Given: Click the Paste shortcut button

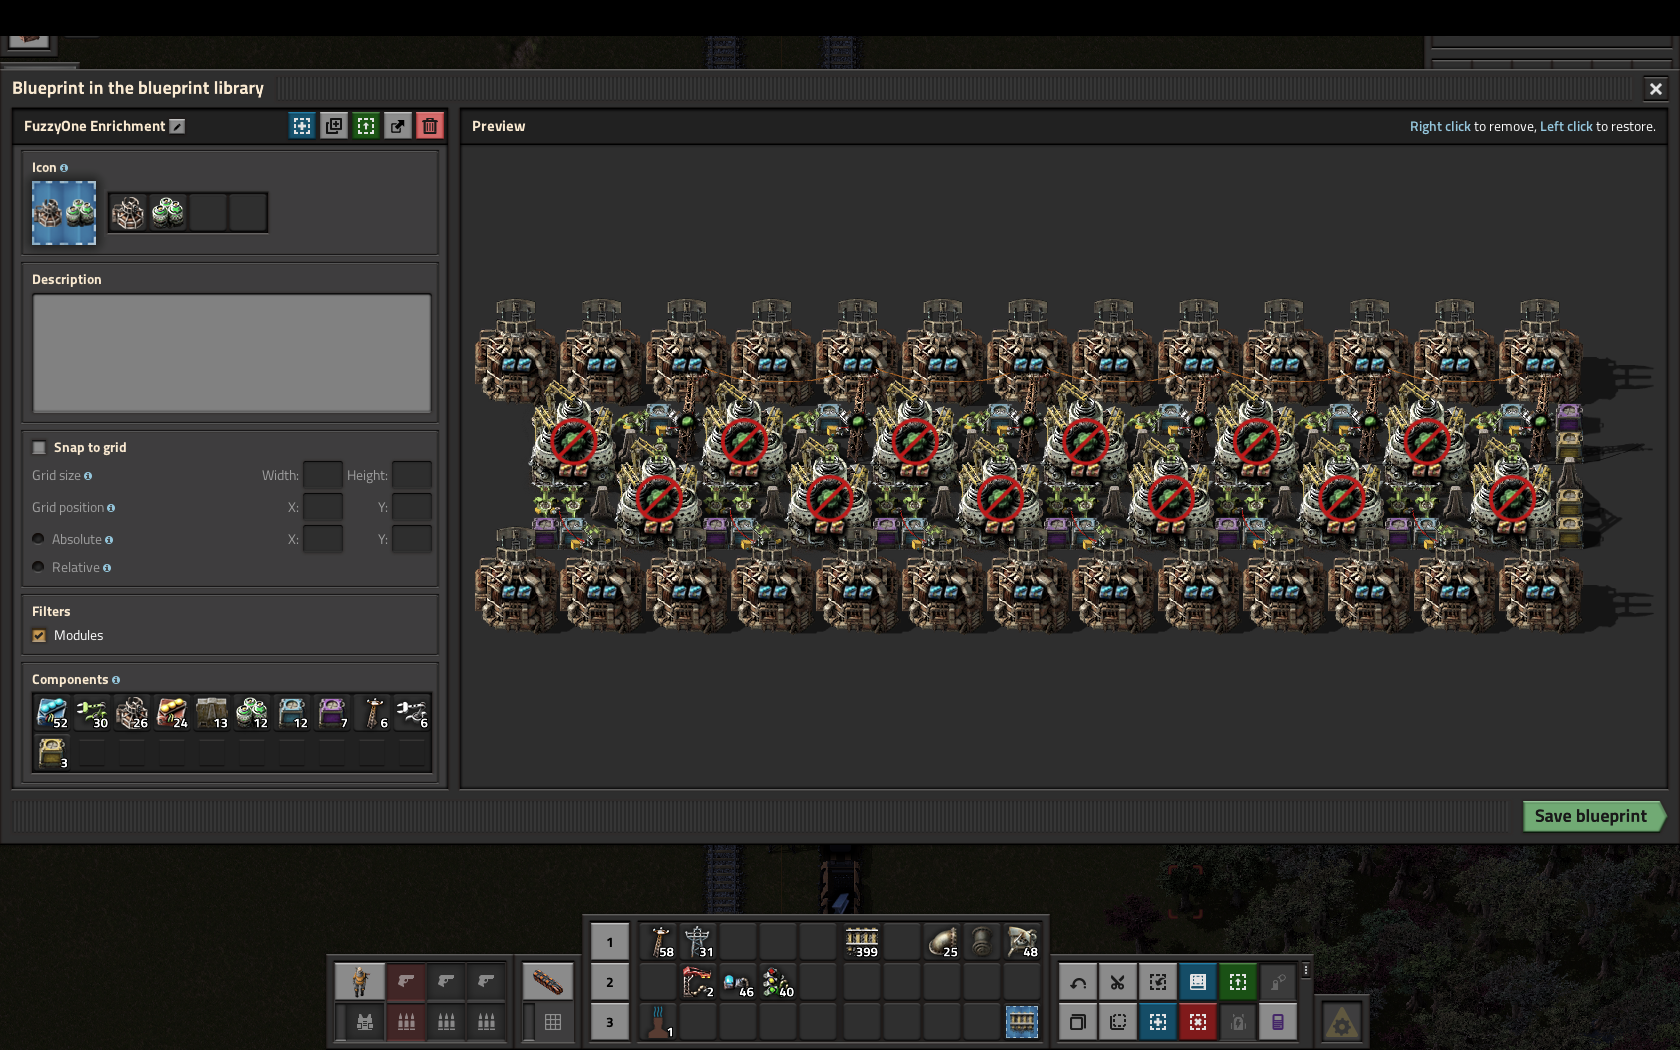Looking at the screenshot, I should (1118, 1022).
